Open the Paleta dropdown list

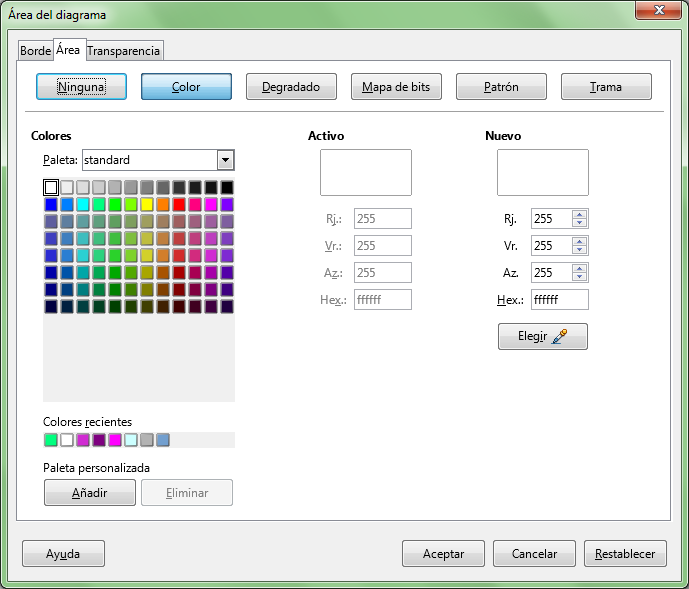tap(225, 160)
